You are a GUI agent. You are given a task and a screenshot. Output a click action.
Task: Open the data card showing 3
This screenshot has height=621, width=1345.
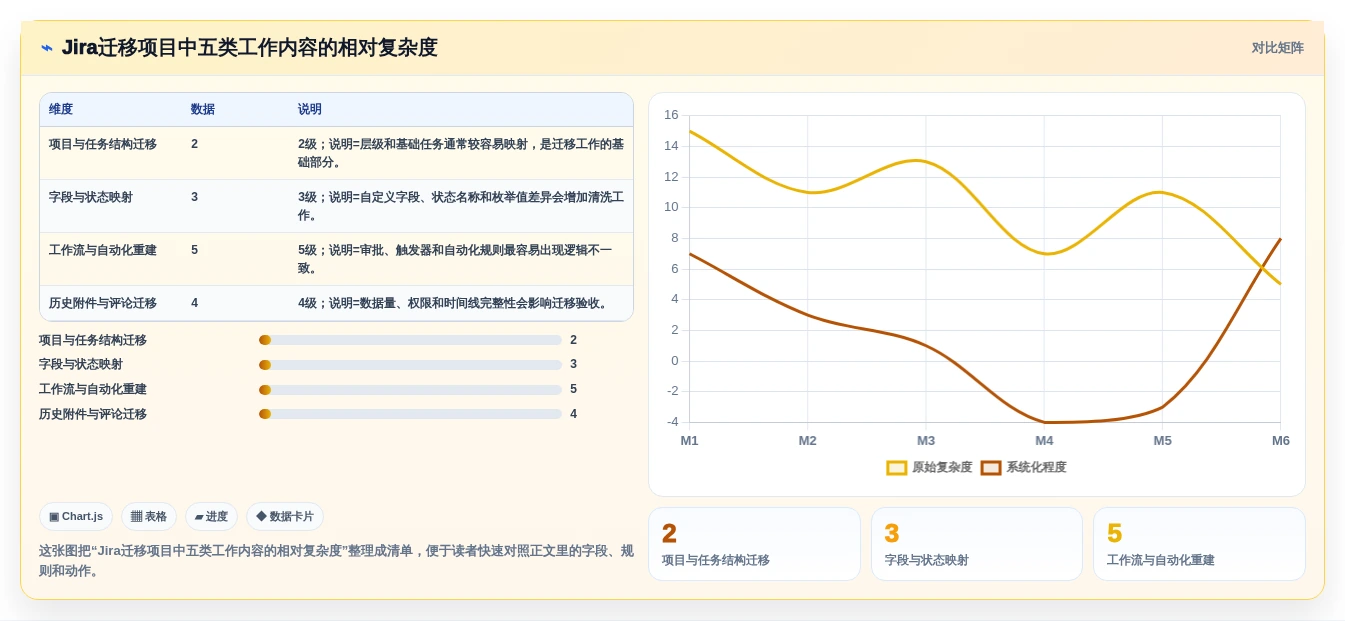(977, 544)
